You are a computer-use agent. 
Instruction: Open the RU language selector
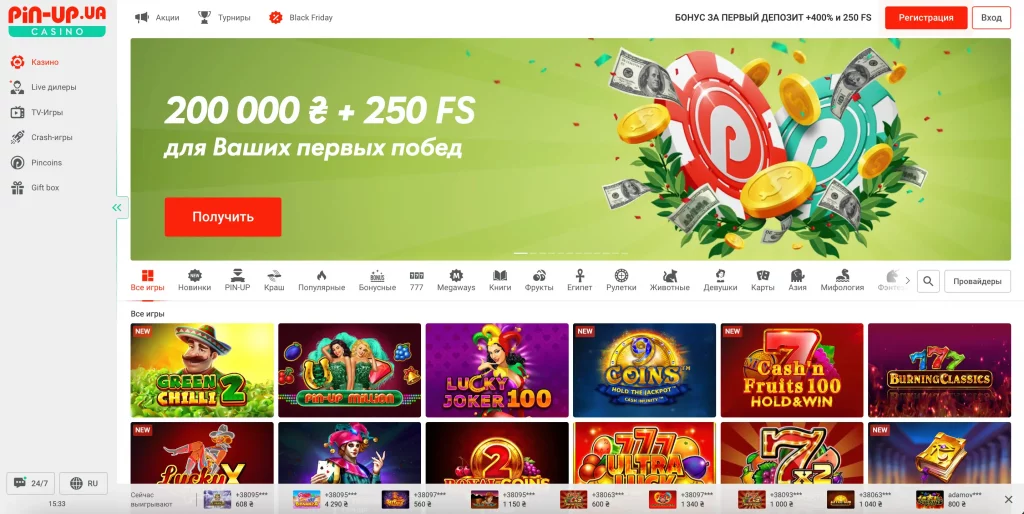(x=84, y=483)
